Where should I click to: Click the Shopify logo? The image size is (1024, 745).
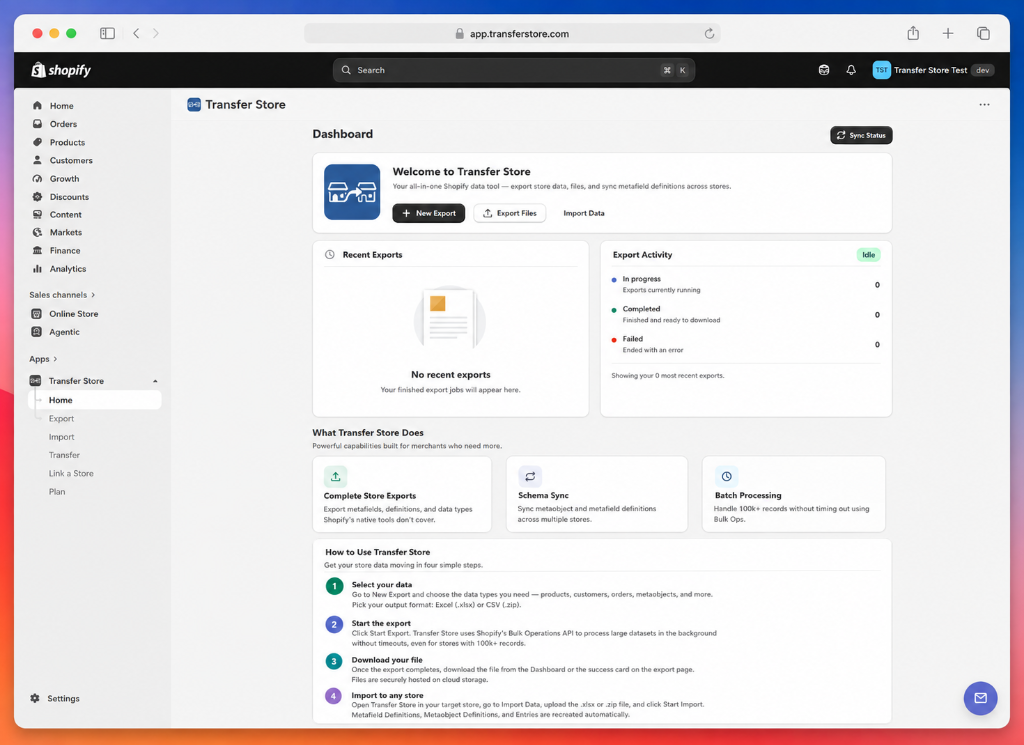coord(61,70)
